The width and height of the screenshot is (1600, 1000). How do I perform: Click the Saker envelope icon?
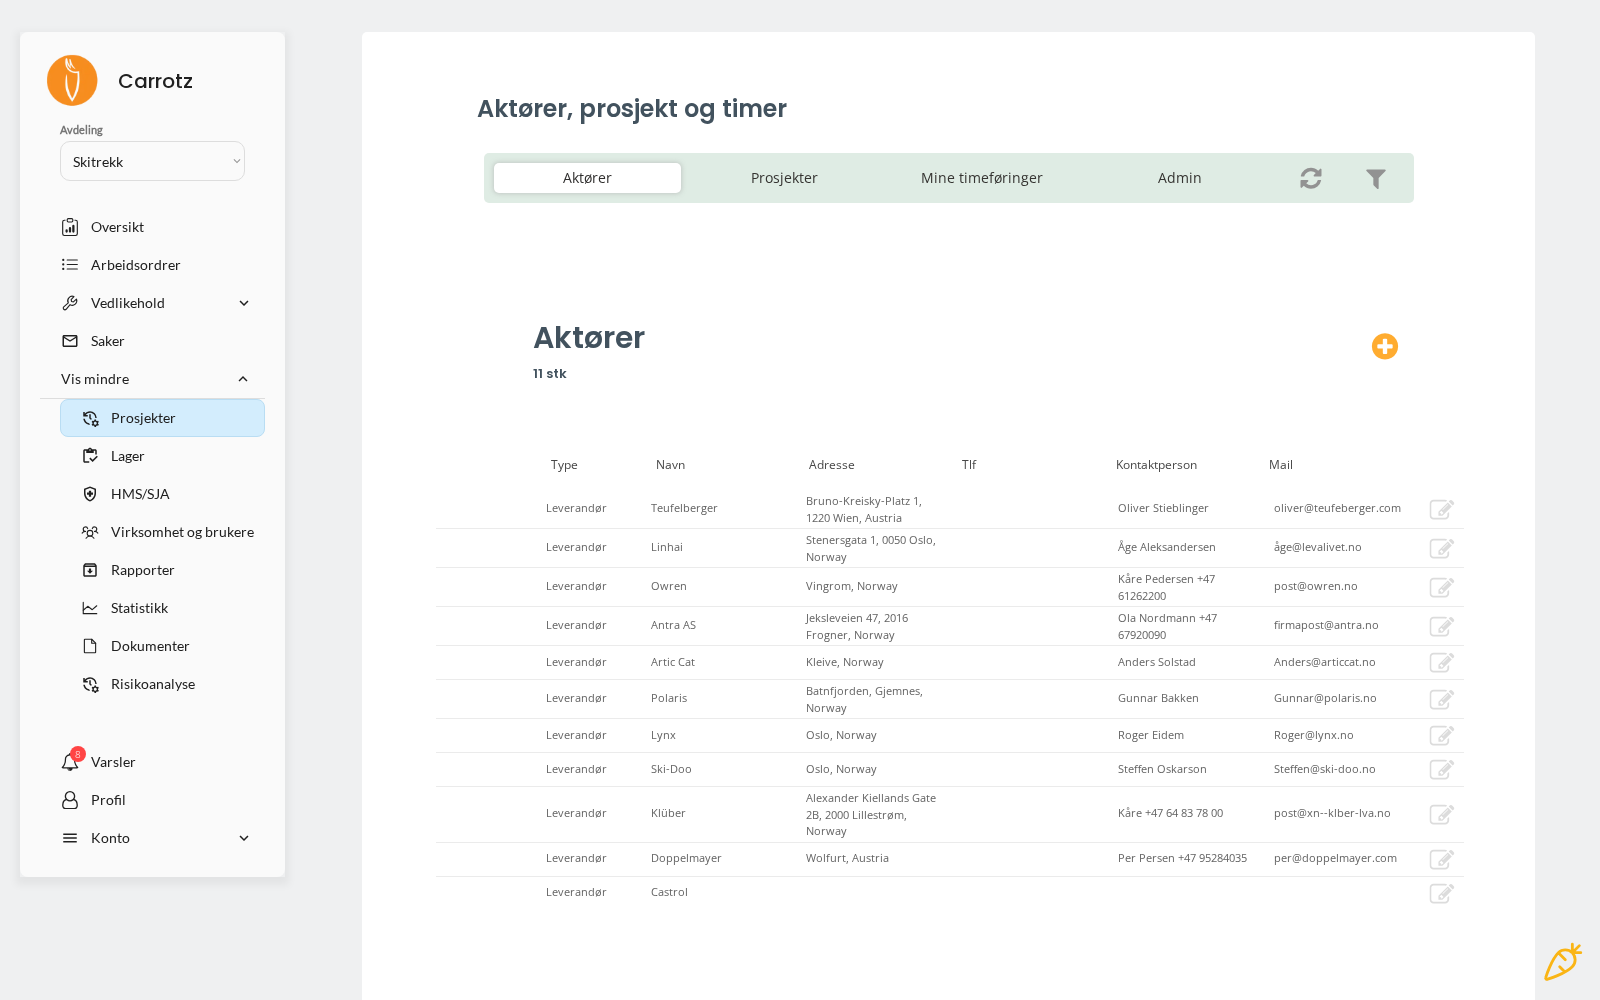(70, 341)
